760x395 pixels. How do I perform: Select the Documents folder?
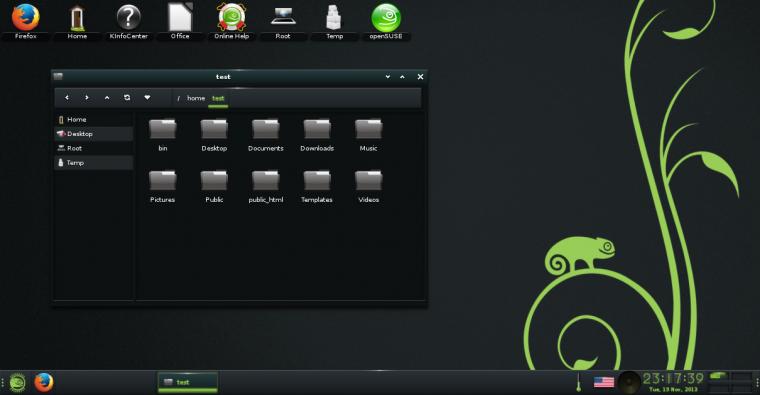pyautogui.click(x=266, y=135)
